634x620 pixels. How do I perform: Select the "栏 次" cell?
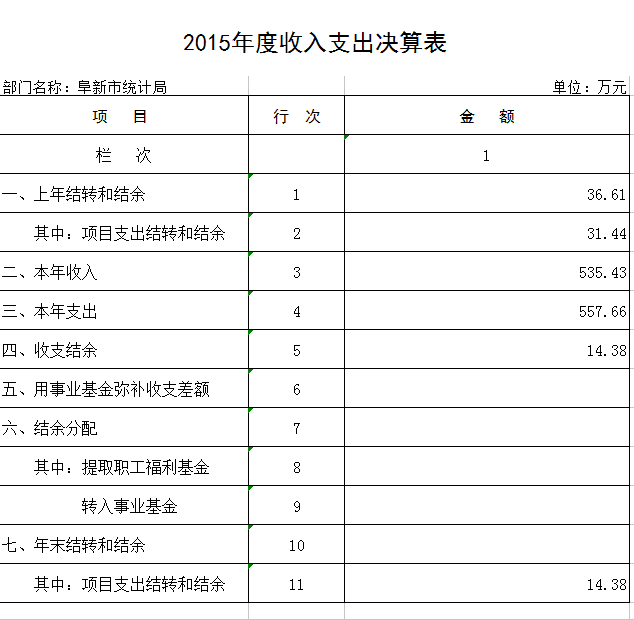coord(123,155)
